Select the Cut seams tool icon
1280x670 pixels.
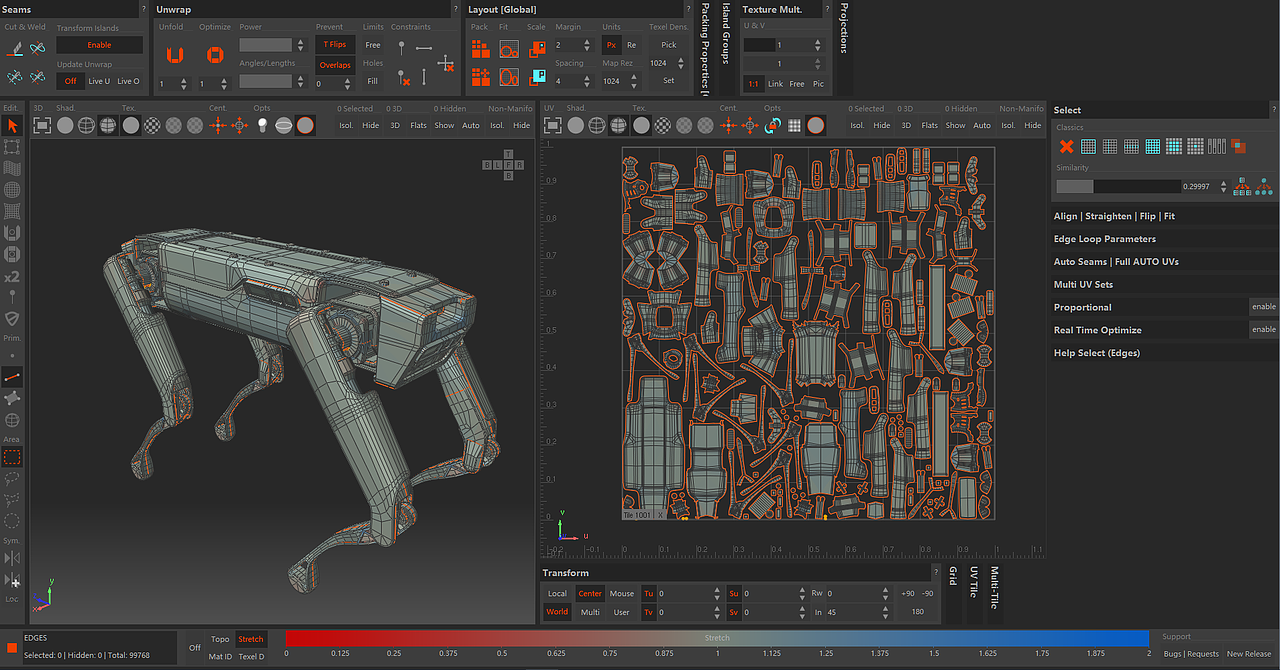[x=14, y=48]
